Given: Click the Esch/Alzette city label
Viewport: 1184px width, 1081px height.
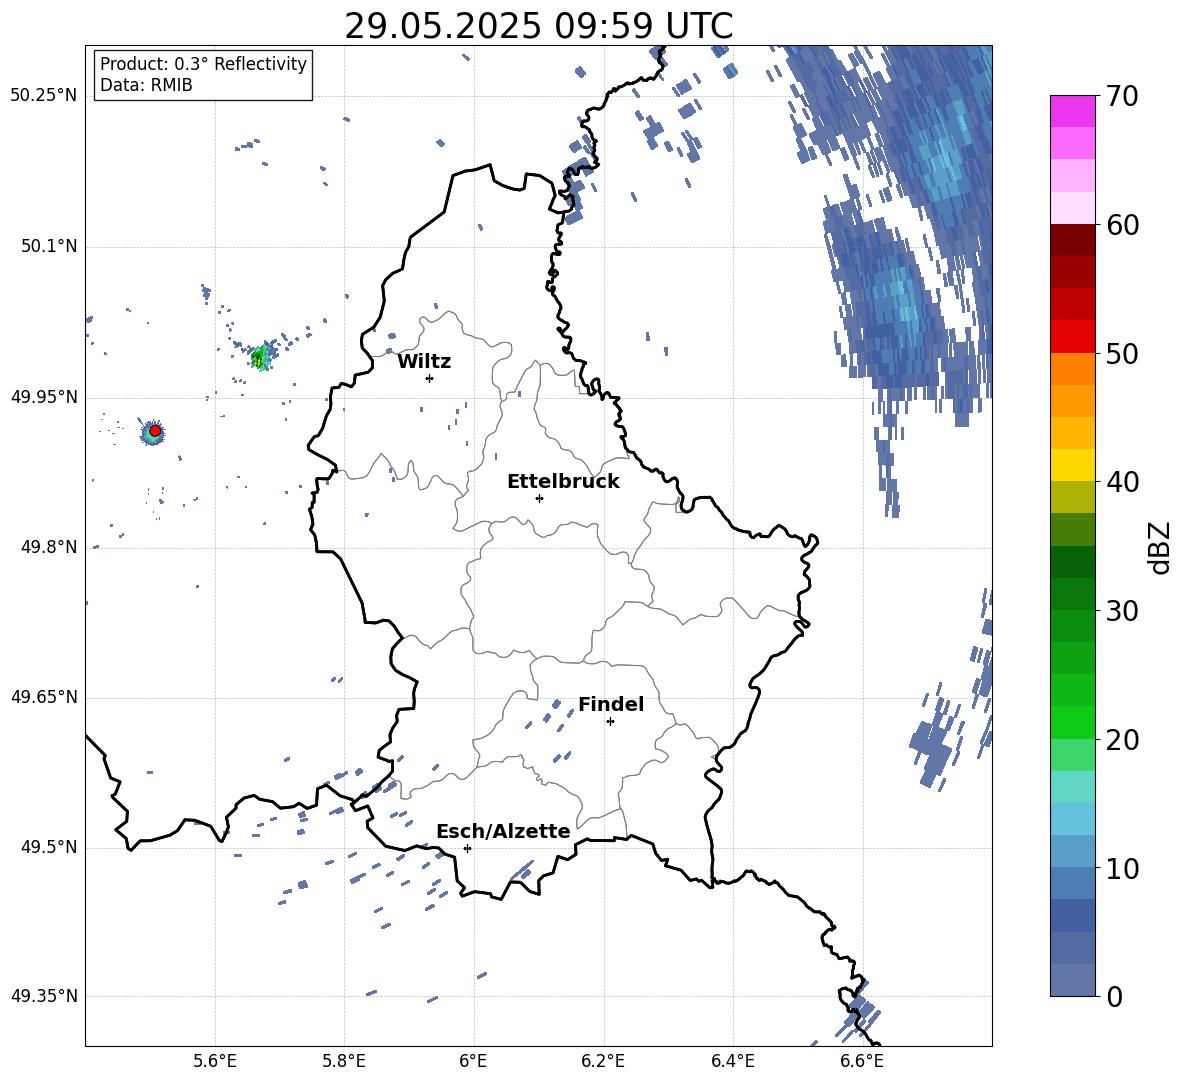Looking at the screenshot, I should tap(503, 831).
